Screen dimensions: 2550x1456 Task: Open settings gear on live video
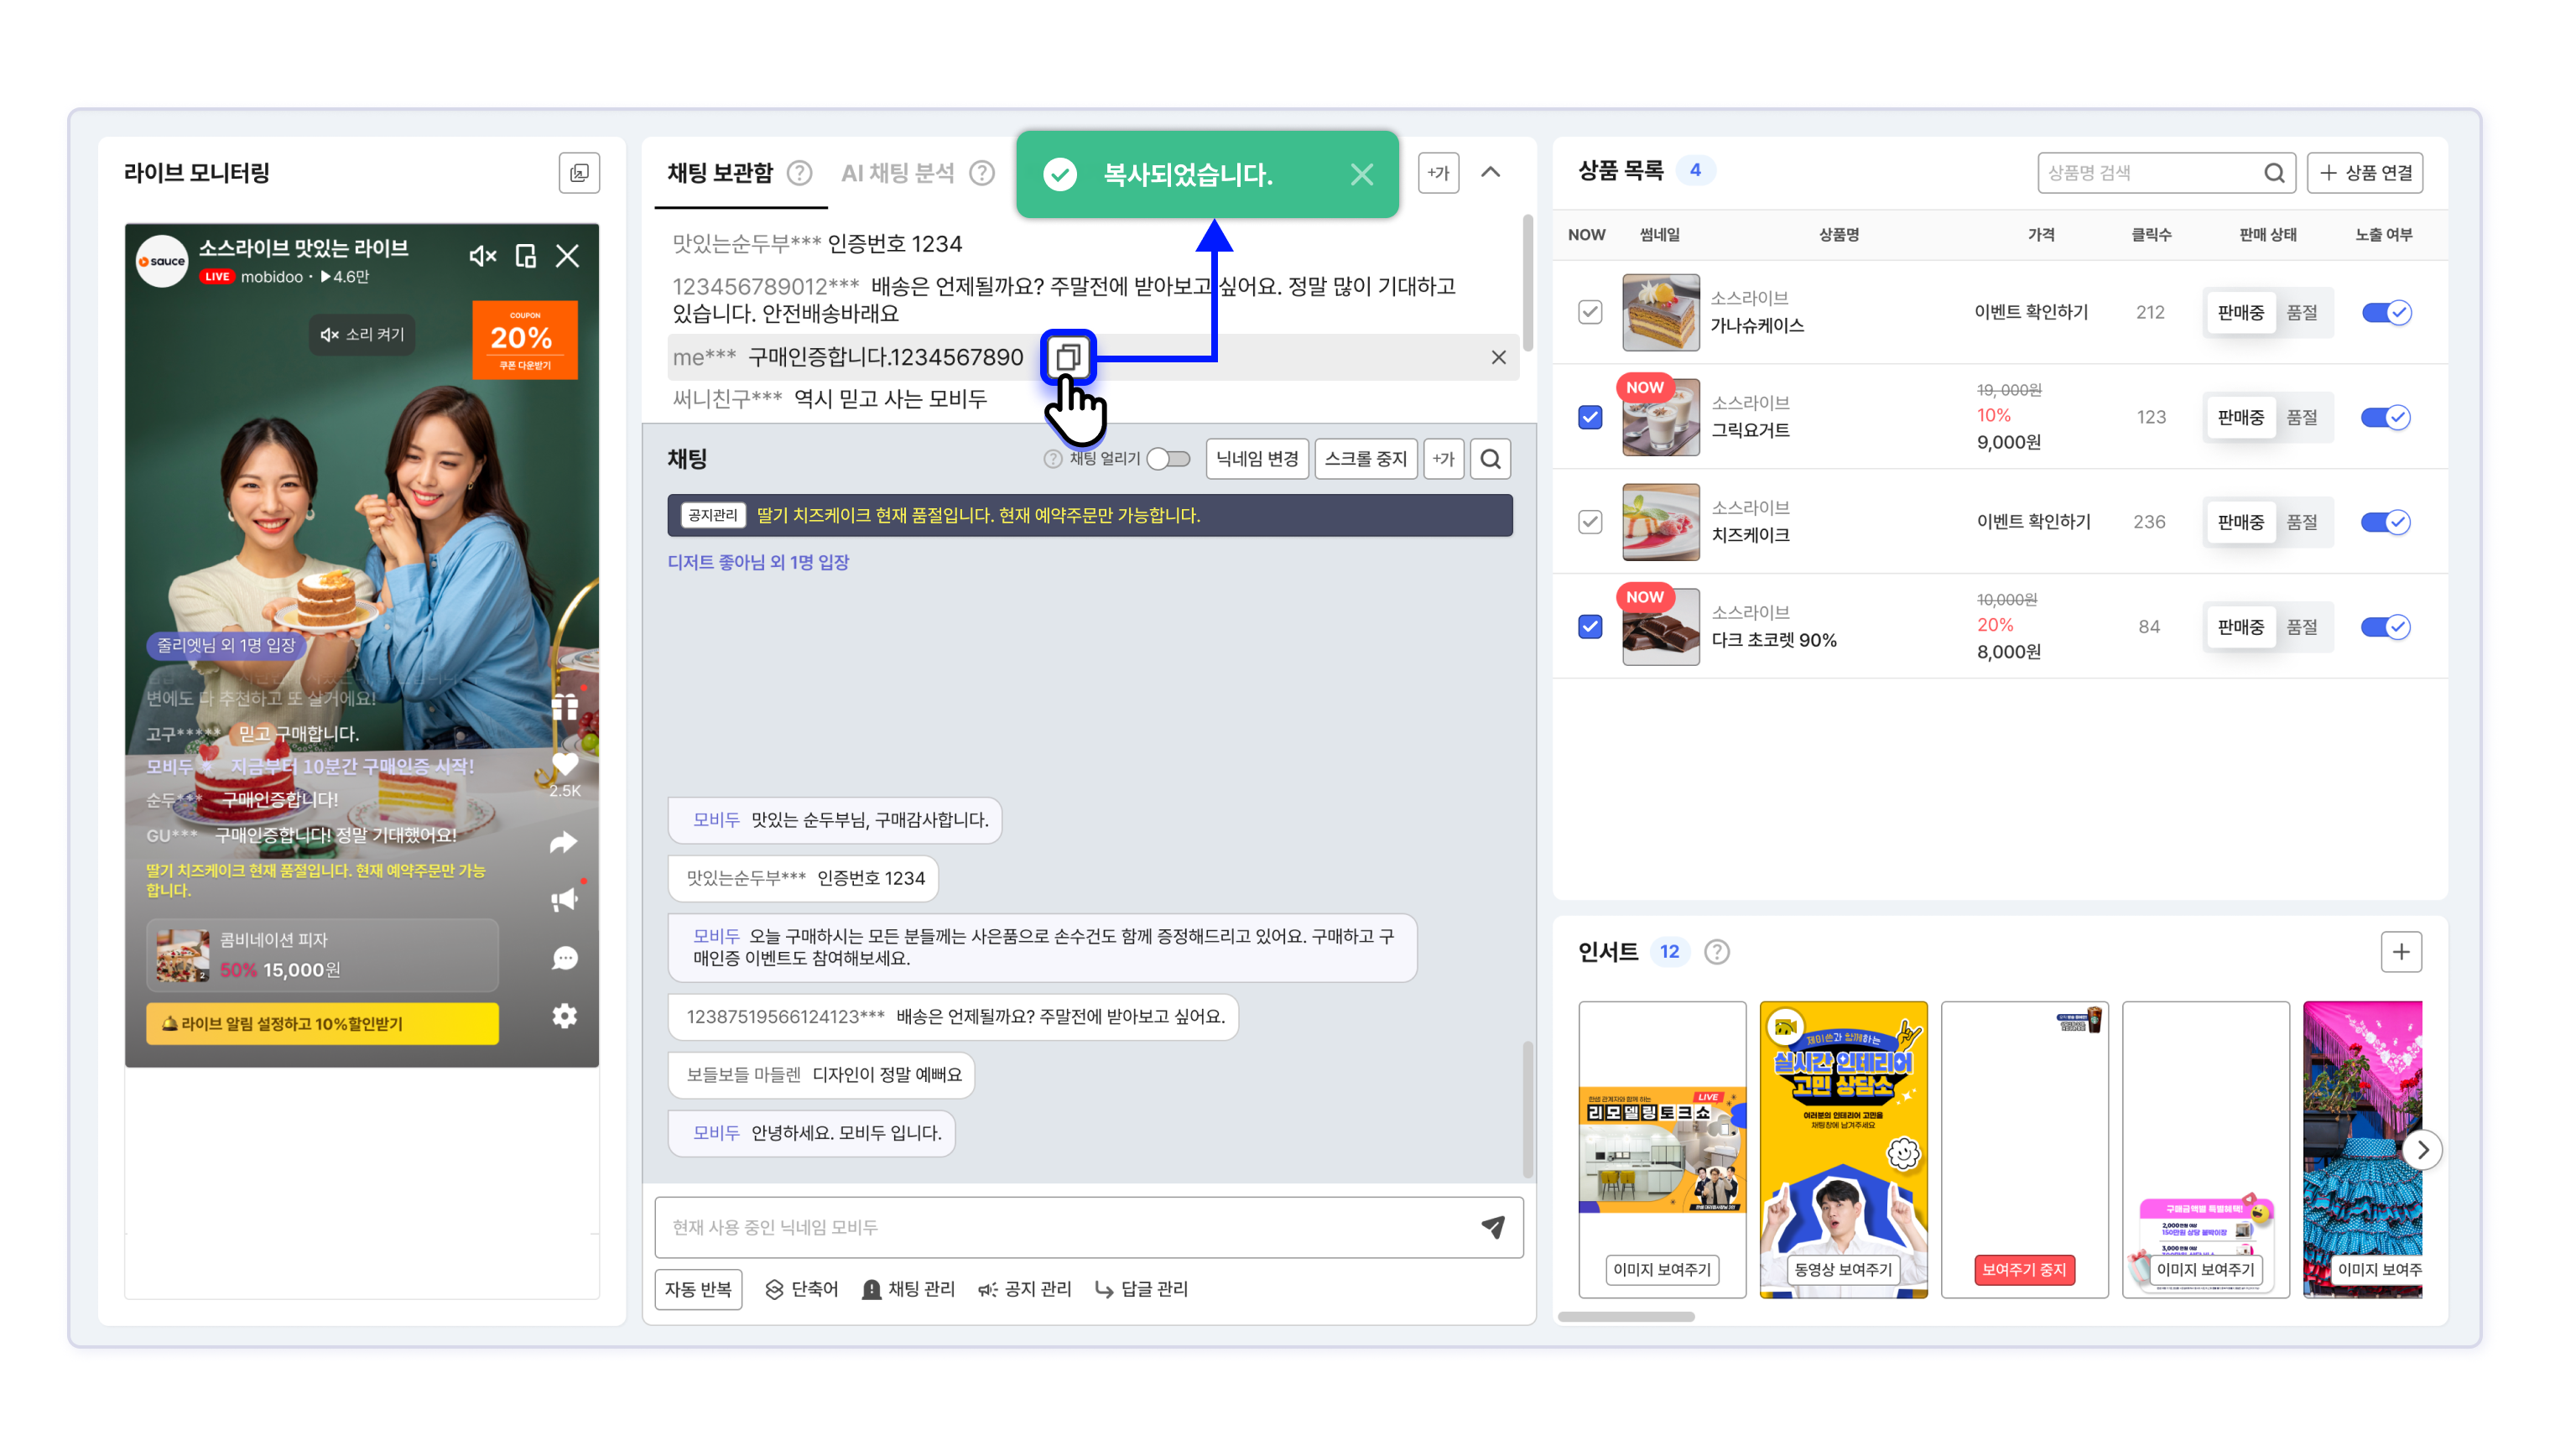[x=564, y=1017]
